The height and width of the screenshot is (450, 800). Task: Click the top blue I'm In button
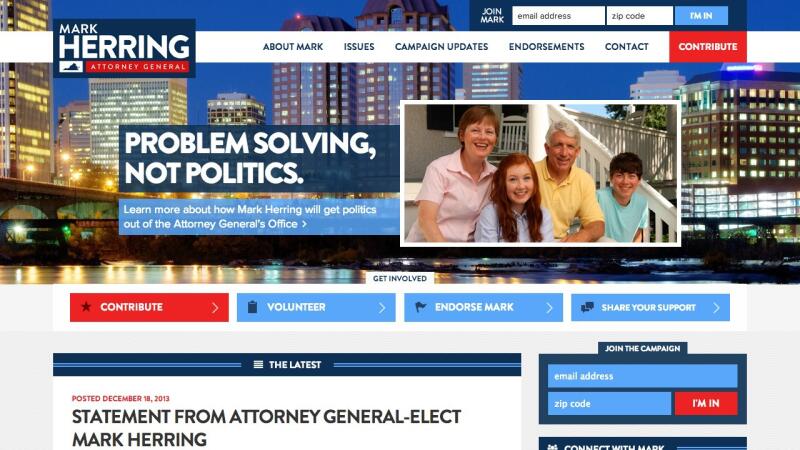(701, 16)
